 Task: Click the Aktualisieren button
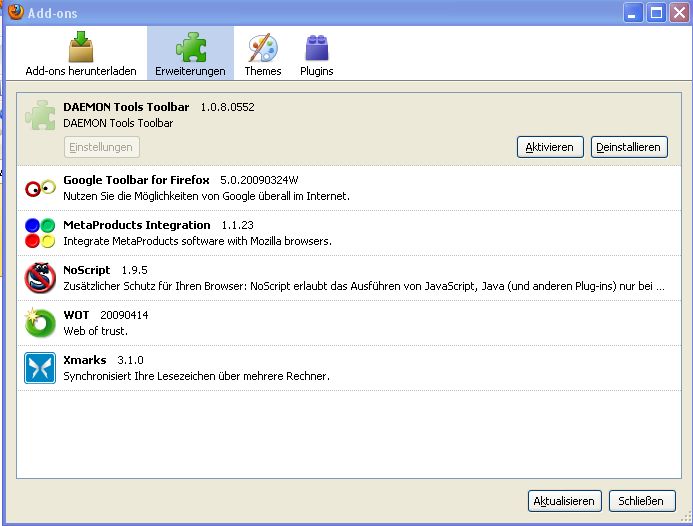coord(564,501)
